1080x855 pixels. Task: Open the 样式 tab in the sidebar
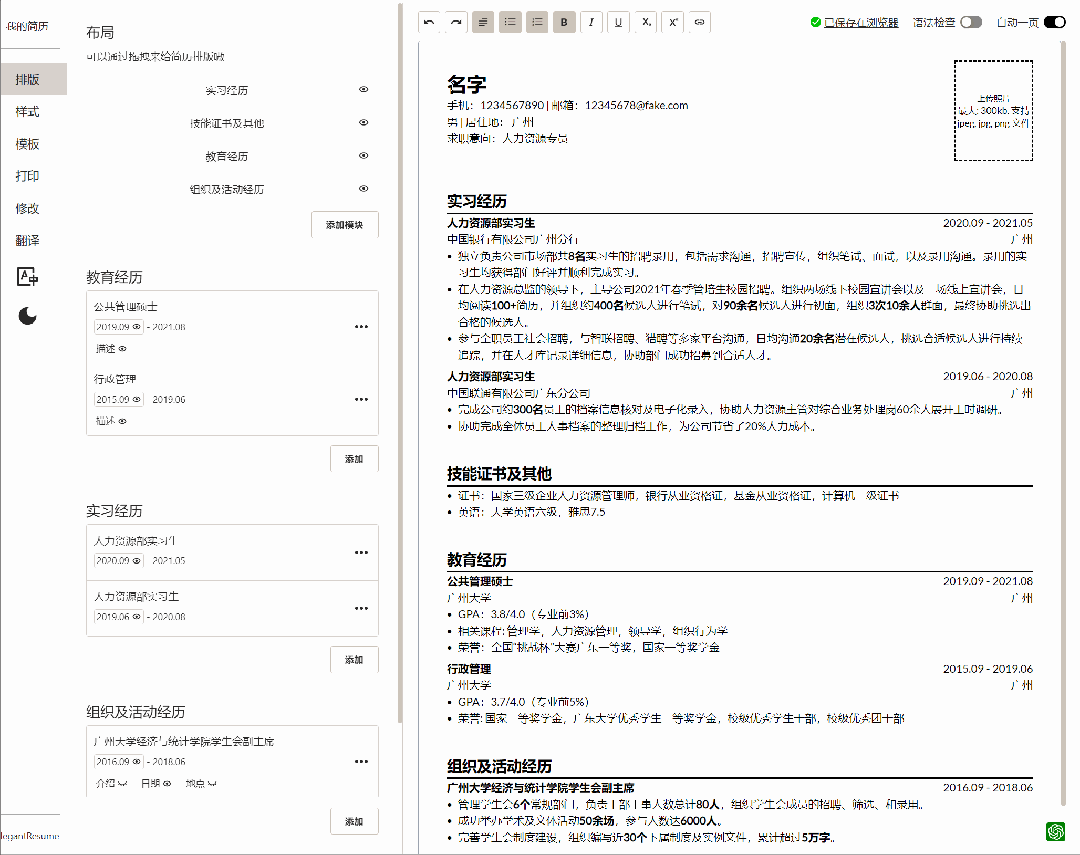pos(28,111)
